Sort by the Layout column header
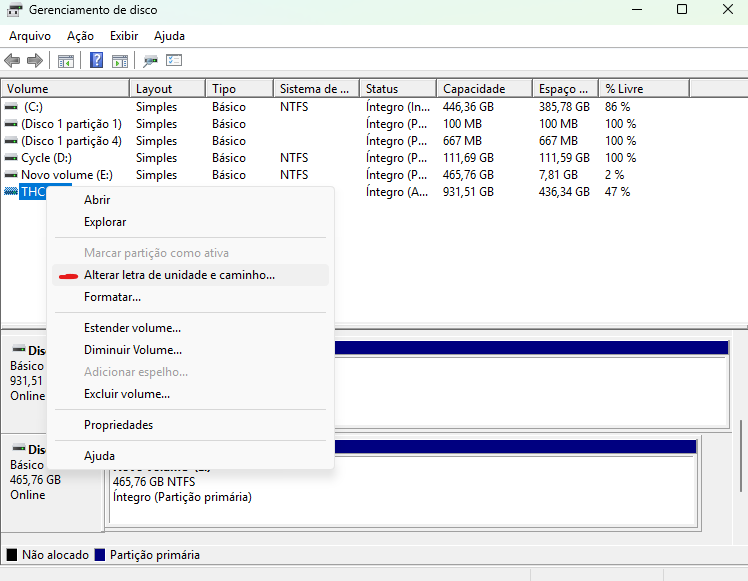 click(168, 89)
